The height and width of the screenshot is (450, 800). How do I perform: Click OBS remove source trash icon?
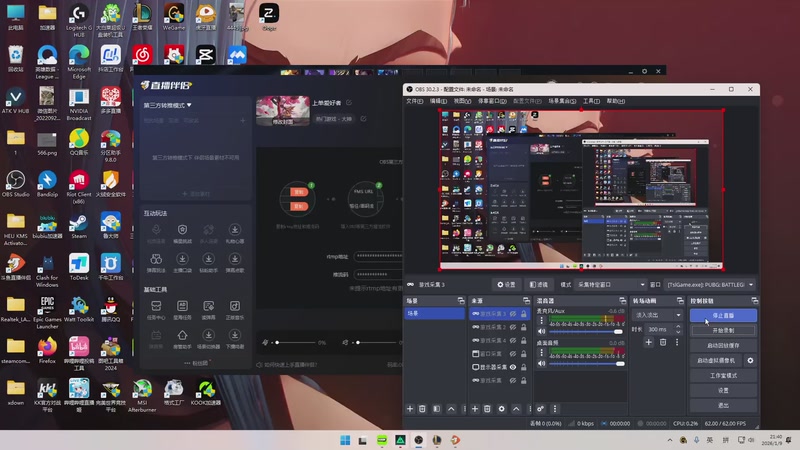(x=487, y=409)
